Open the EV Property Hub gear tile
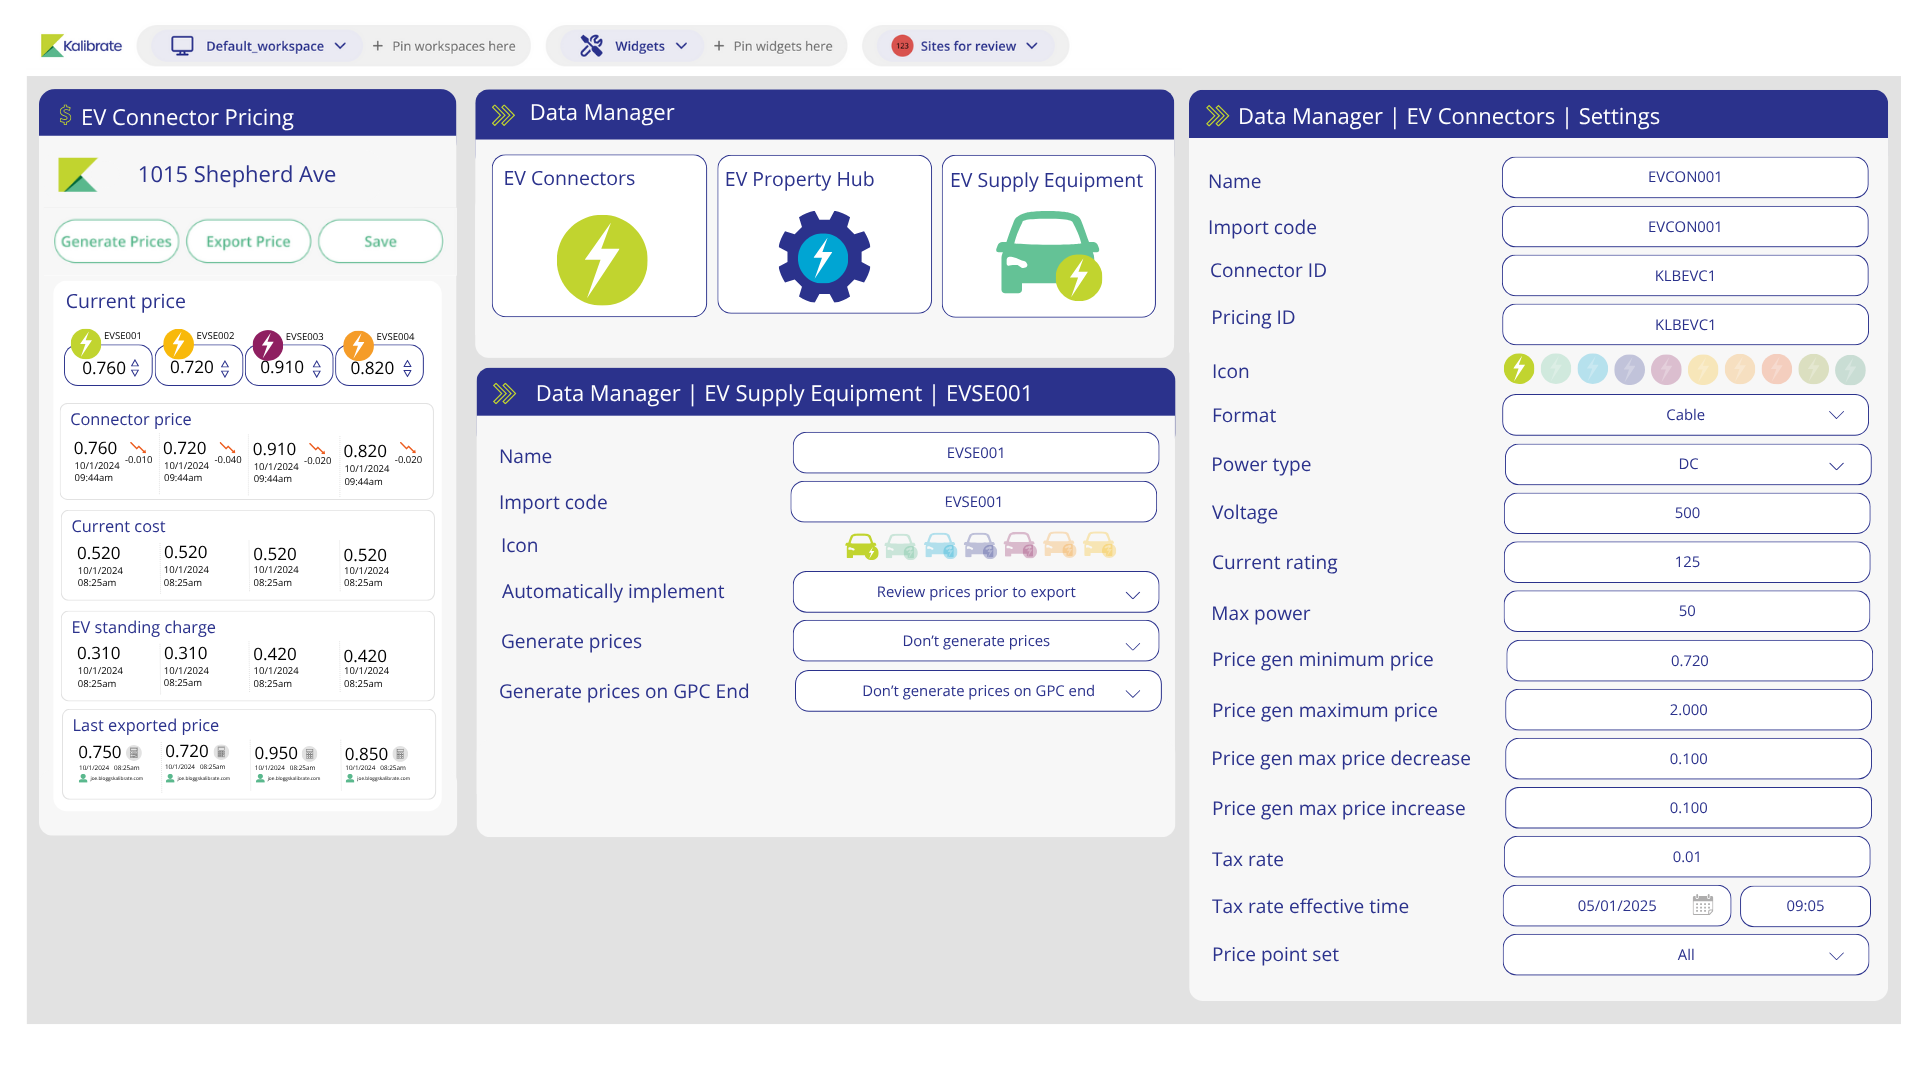Viewport: 1920px width, 1080px height. 824,257
